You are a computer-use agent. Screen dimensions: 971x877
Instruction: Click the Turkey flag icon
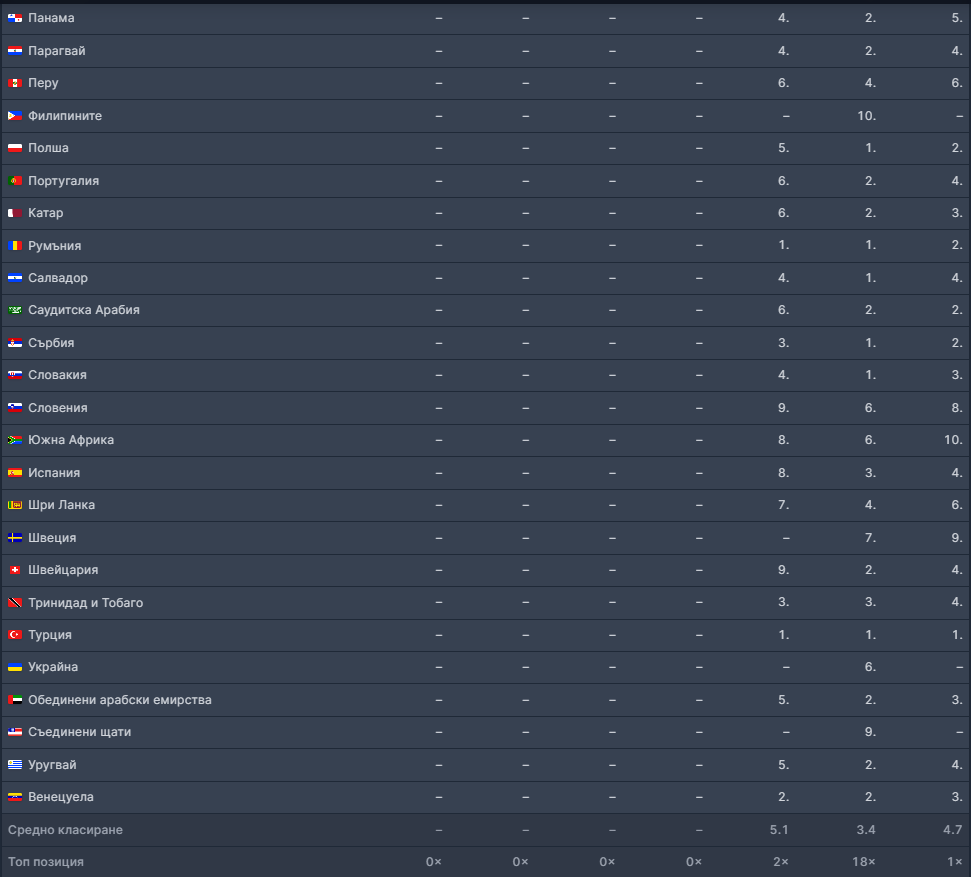[15, 635]
